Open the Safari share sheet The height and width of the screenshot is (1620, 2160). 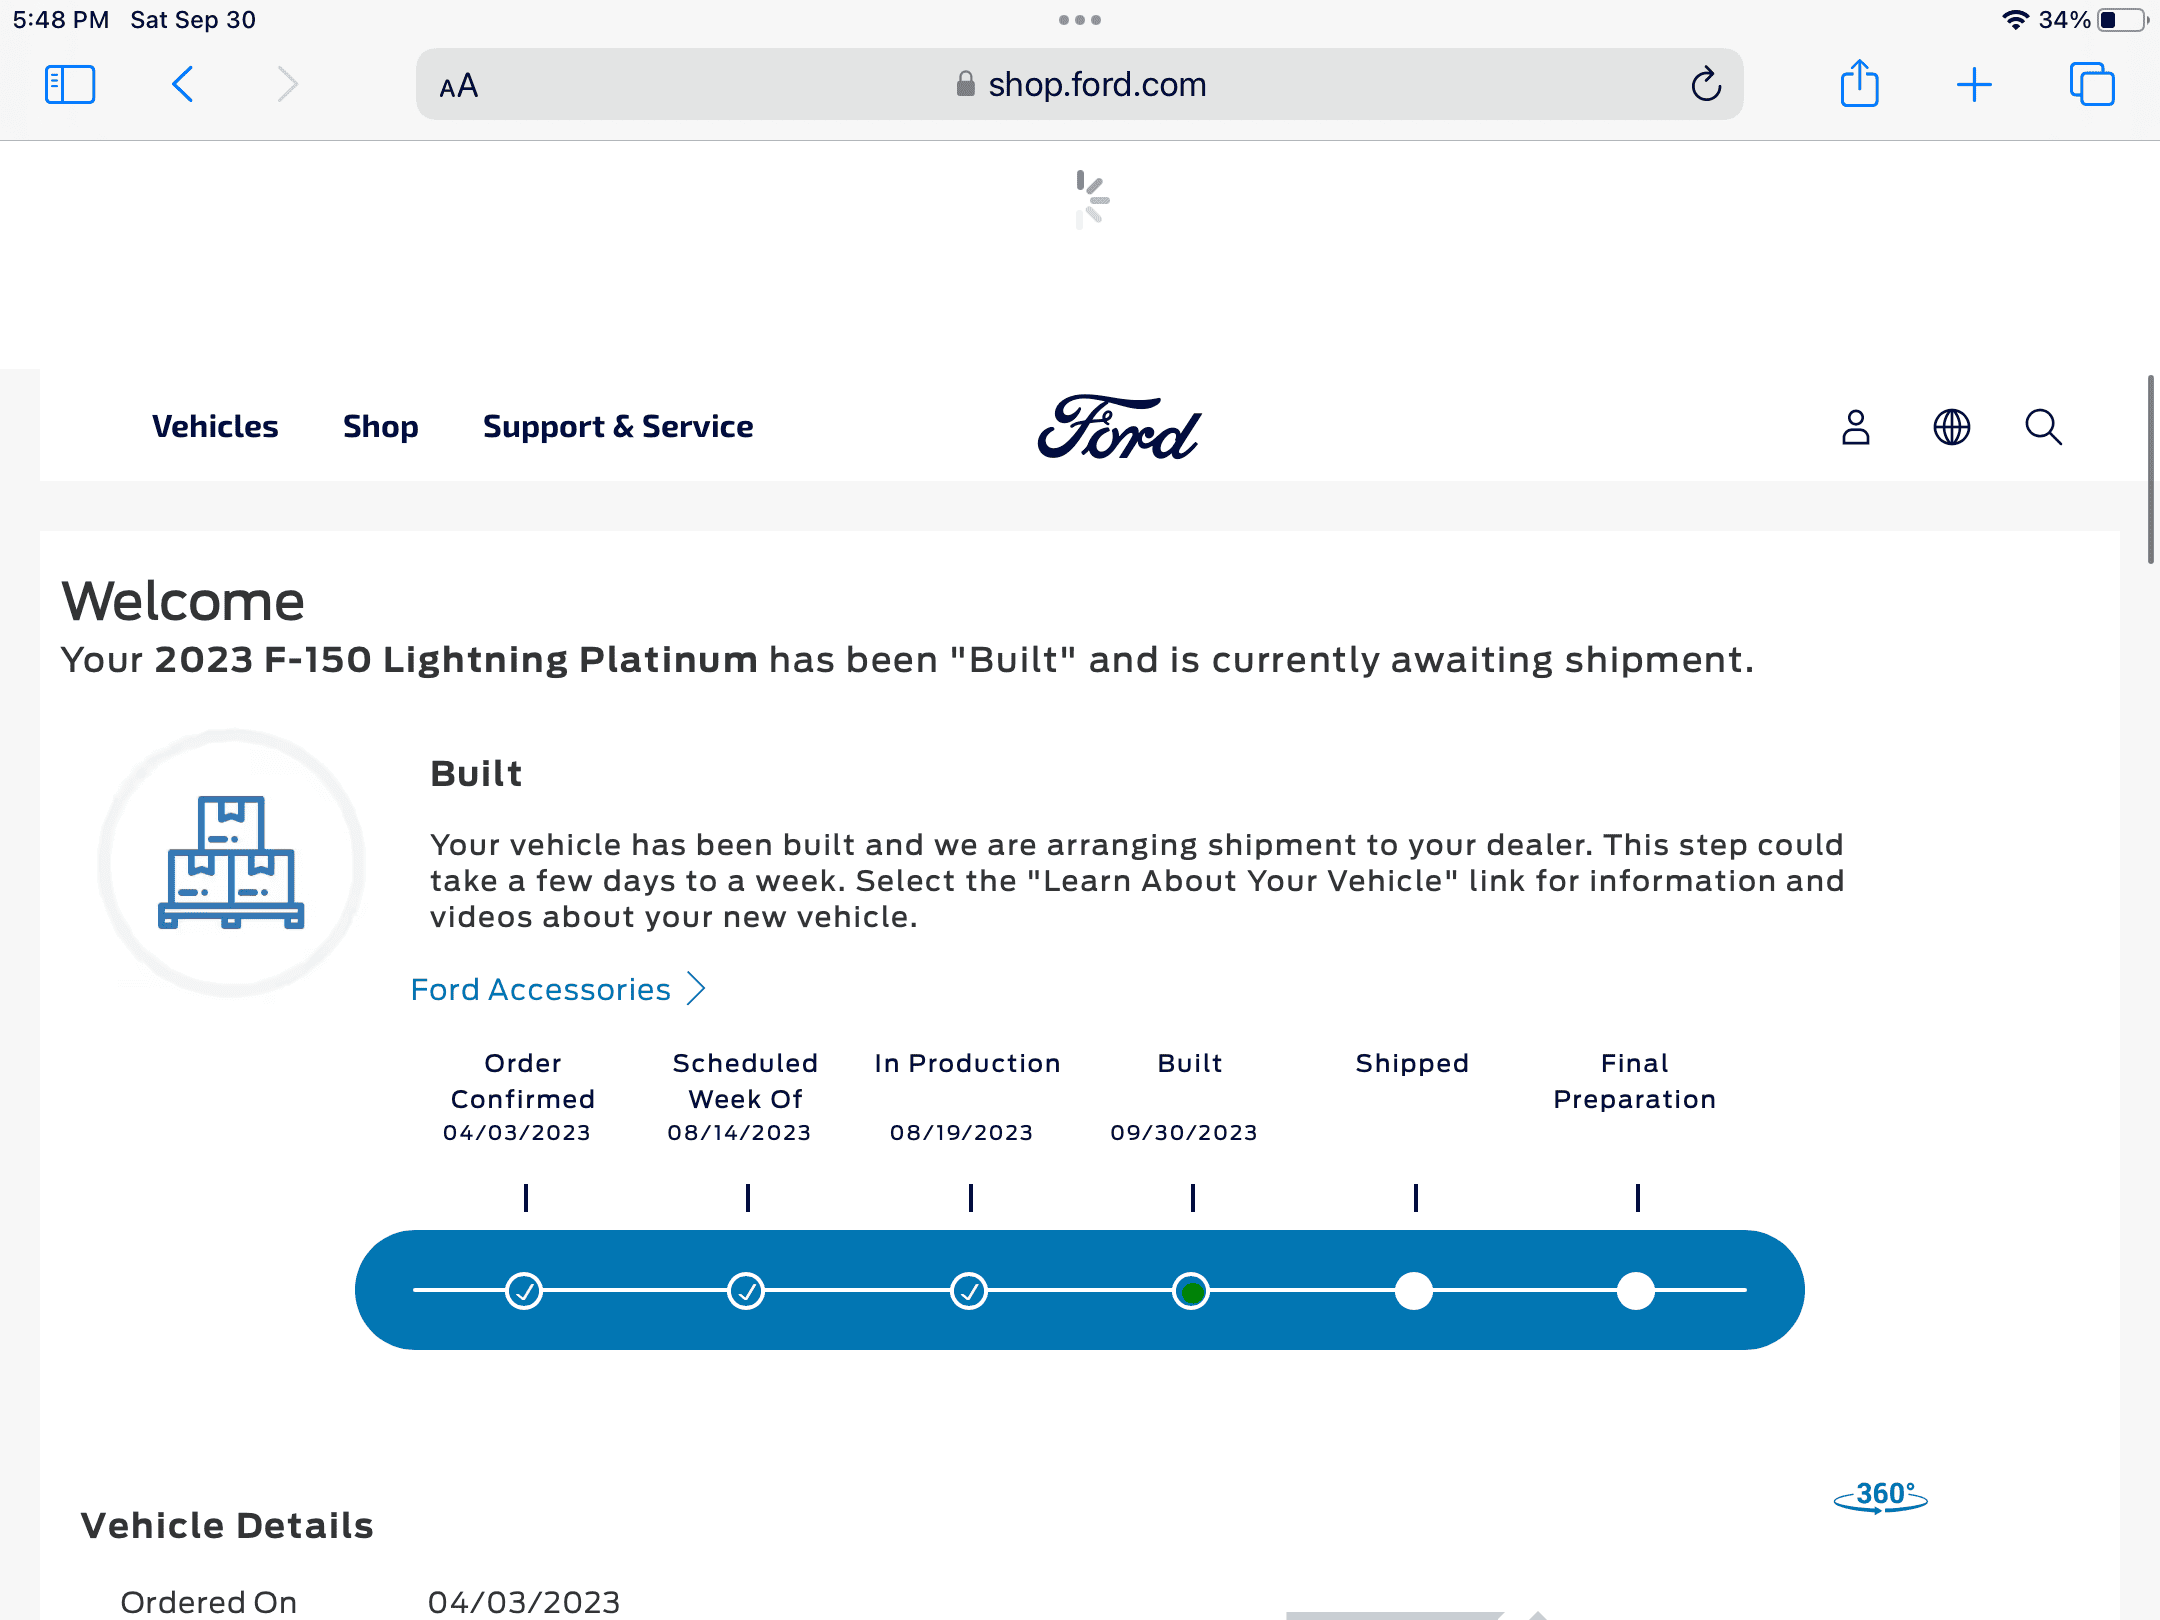click(1859, 85)
